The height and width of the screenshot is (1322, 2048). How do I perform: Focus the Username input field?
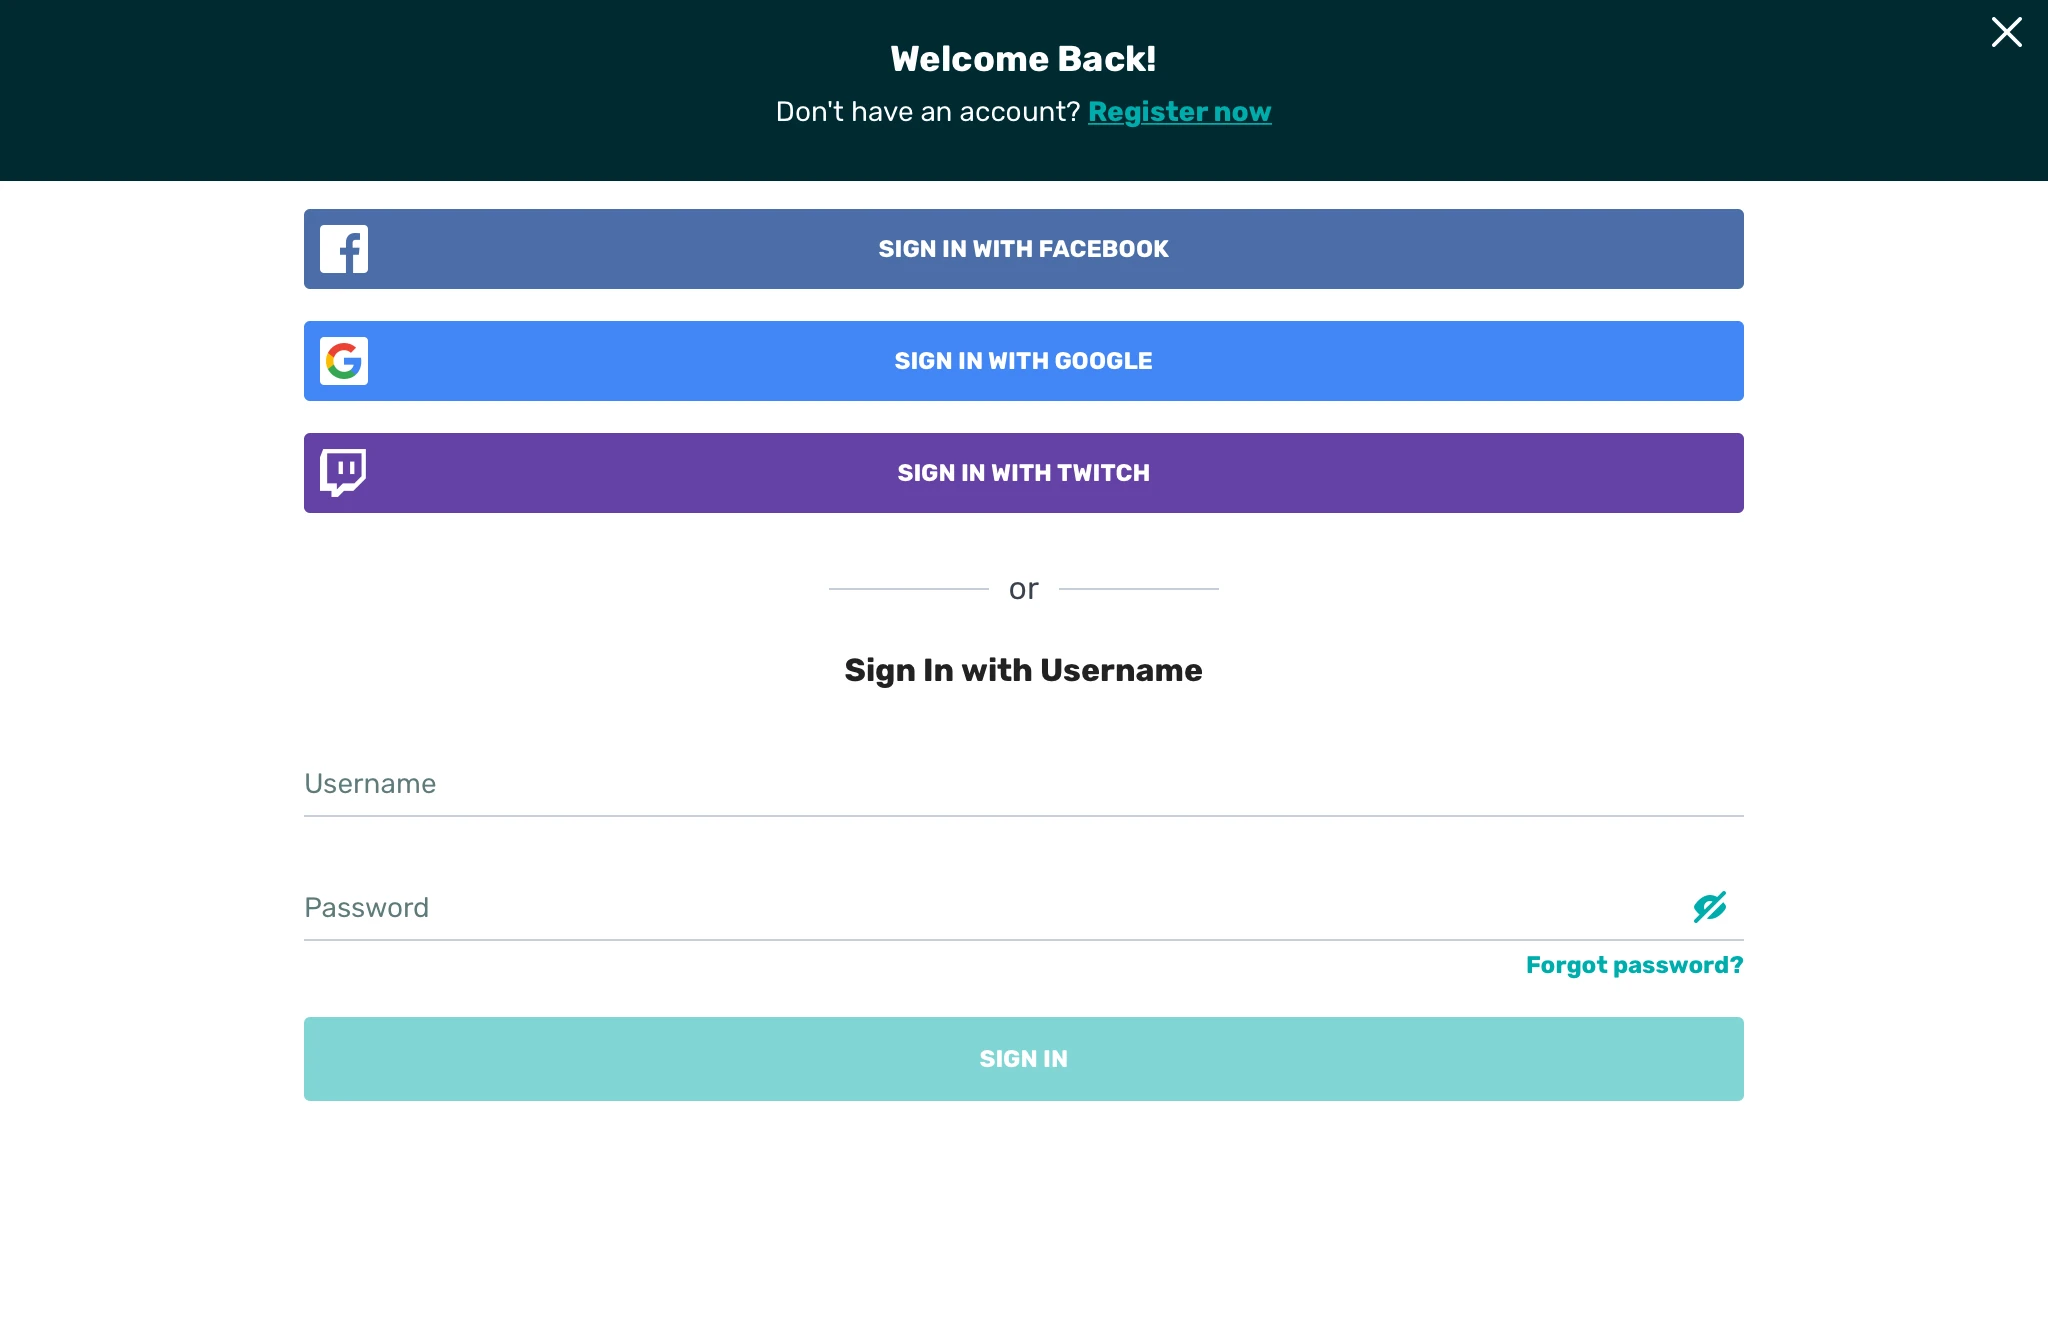coord(1024,784)
